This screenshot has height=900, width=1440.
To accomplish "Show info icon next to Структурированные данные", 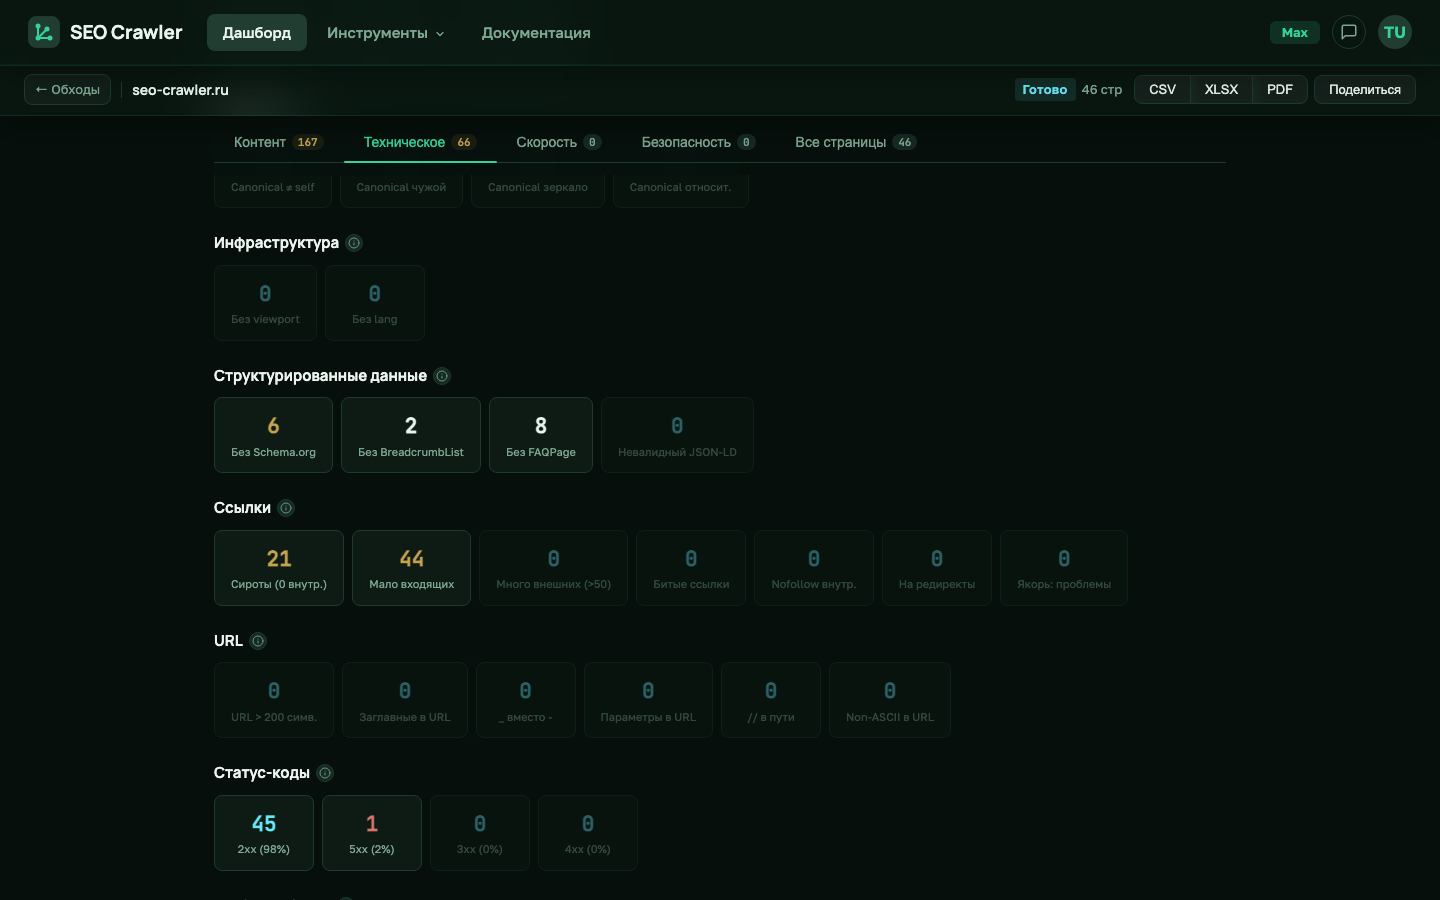I will tap(442, 376).
